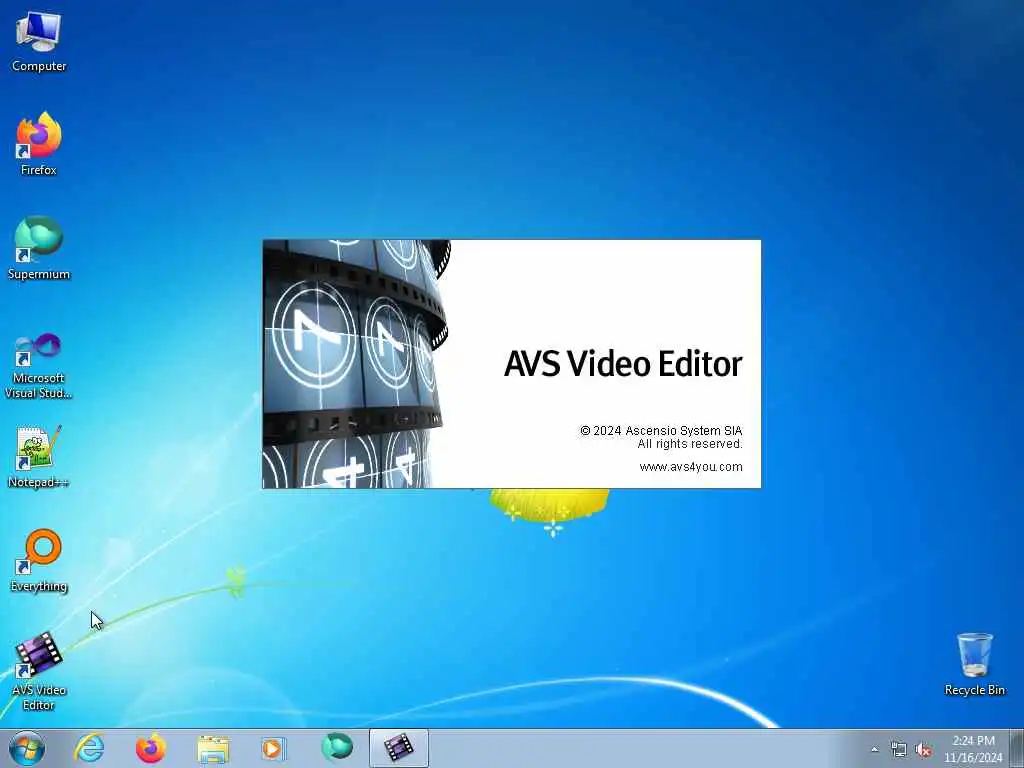The width and height of the screenshot is (1024, 768).
Task: Select the Computer desktop icon
Action: [39, 40]
